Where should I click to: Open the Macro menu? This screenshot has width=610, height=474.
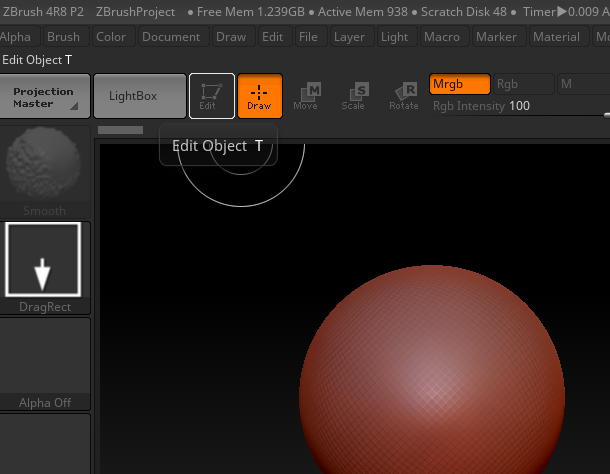444,37
